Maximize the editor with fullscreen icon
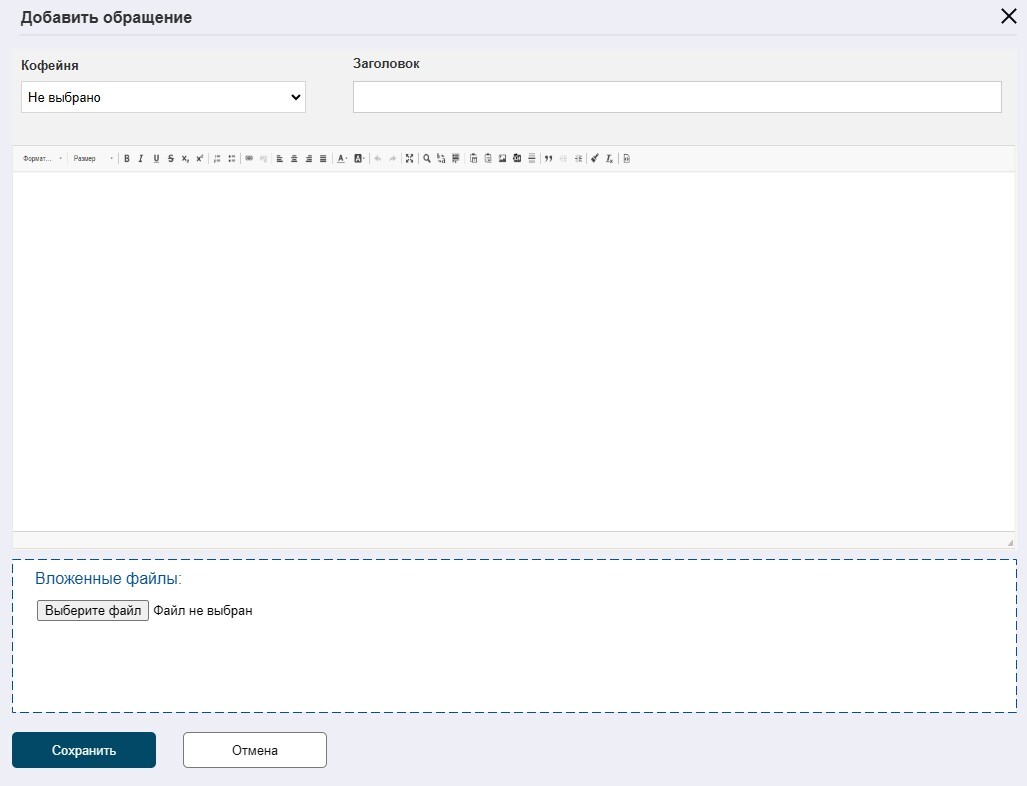The image size is (1027, 786). coord(409,159)
